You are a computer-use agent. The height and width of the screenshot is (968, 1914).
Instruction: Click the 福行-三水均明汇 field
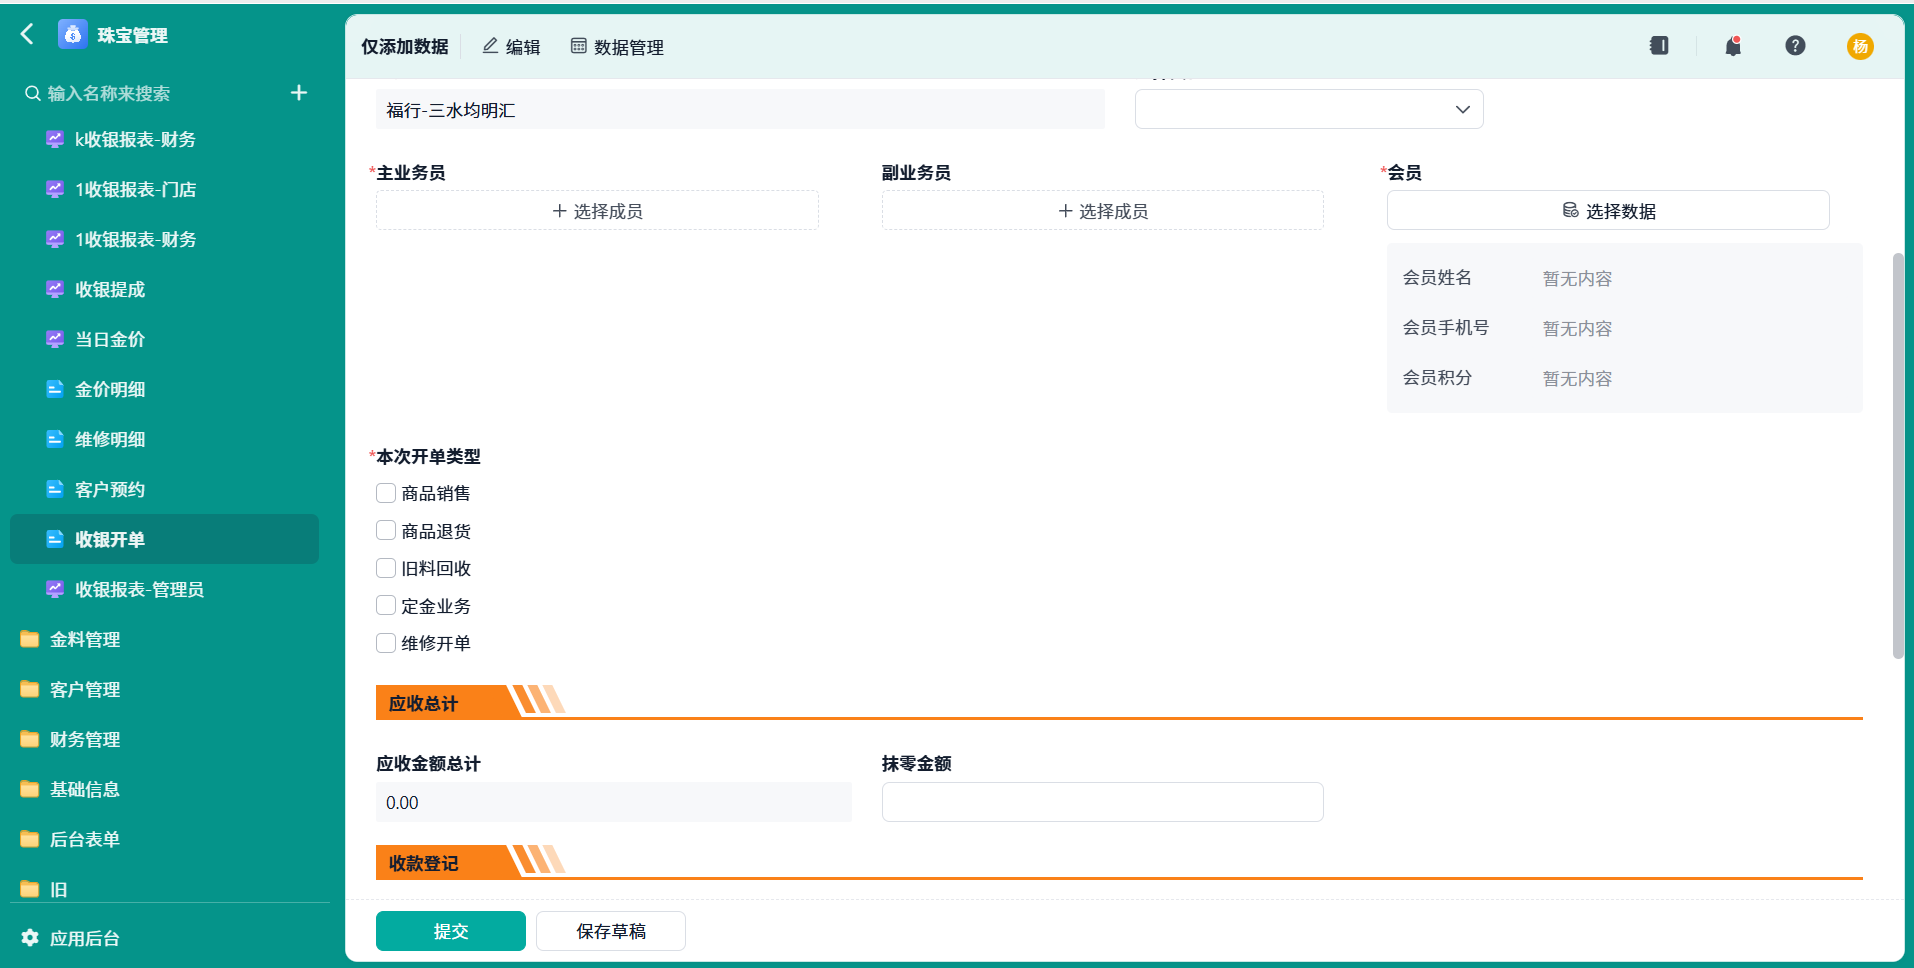click(741, 109)
